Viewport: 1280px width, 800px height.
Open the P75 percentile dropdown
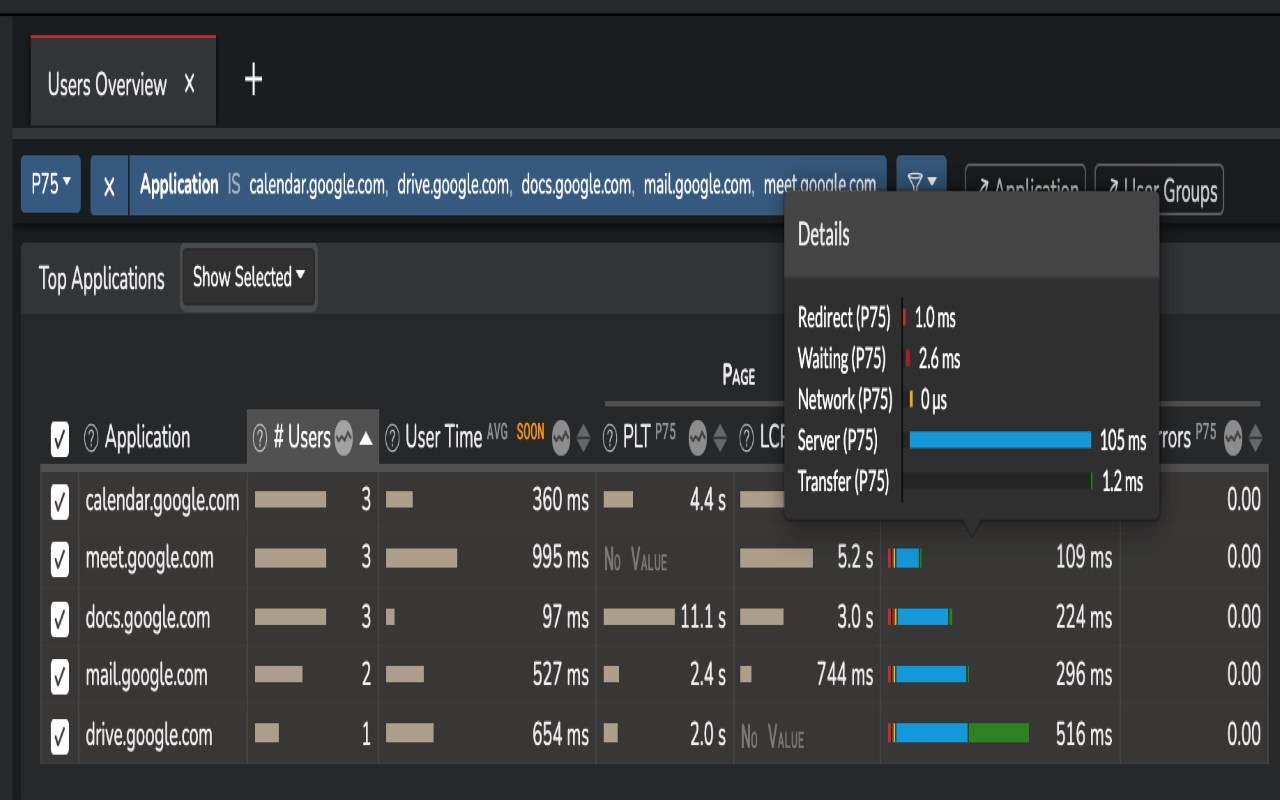(x=51, y=184)
